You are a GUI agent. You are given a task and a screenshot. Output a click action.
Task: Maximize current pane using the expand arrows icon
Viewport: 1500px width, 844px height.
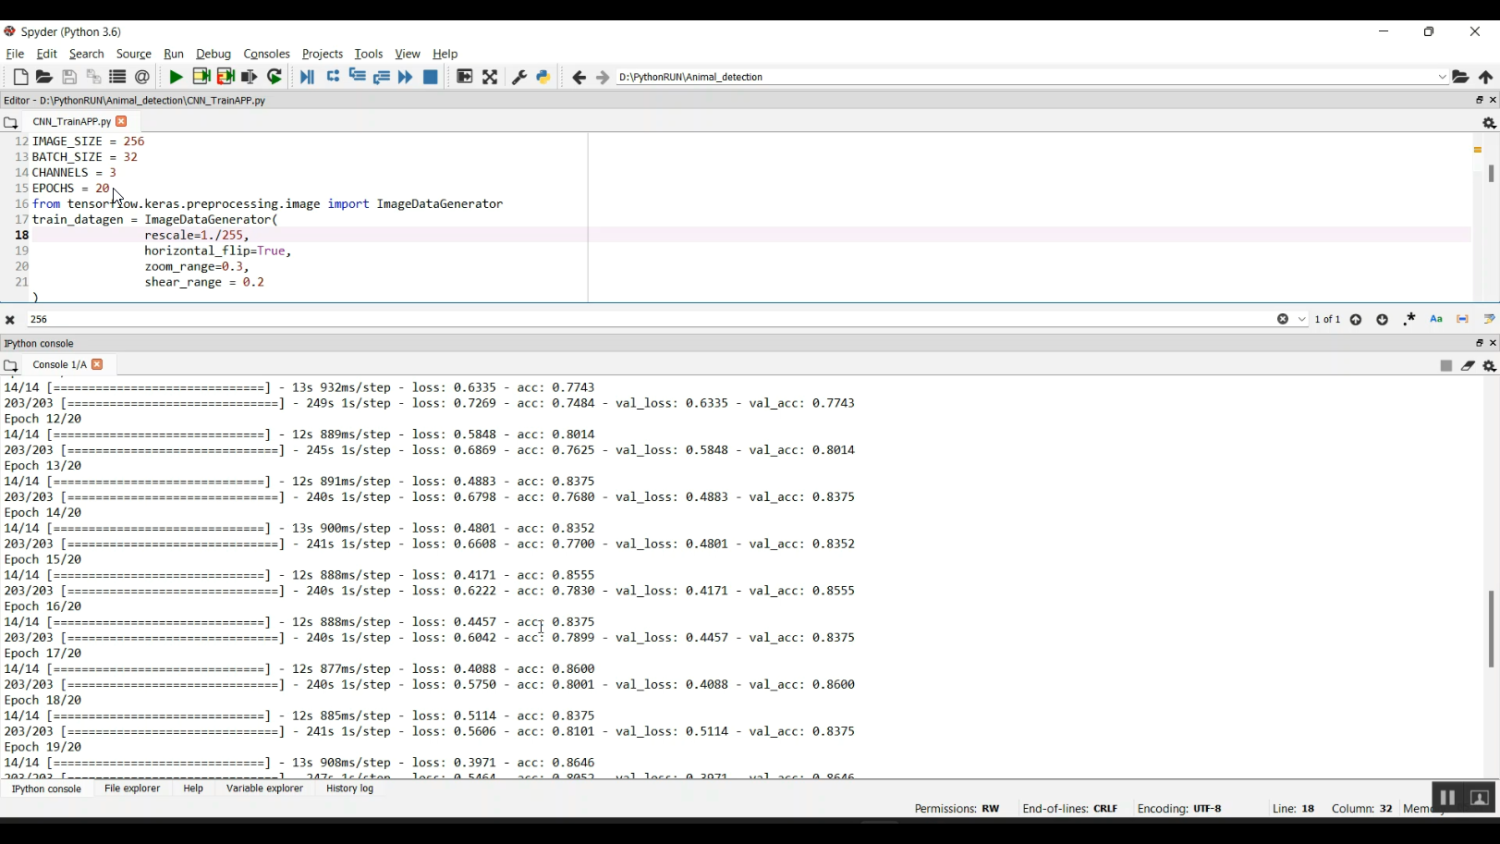[x=490, y=77]
